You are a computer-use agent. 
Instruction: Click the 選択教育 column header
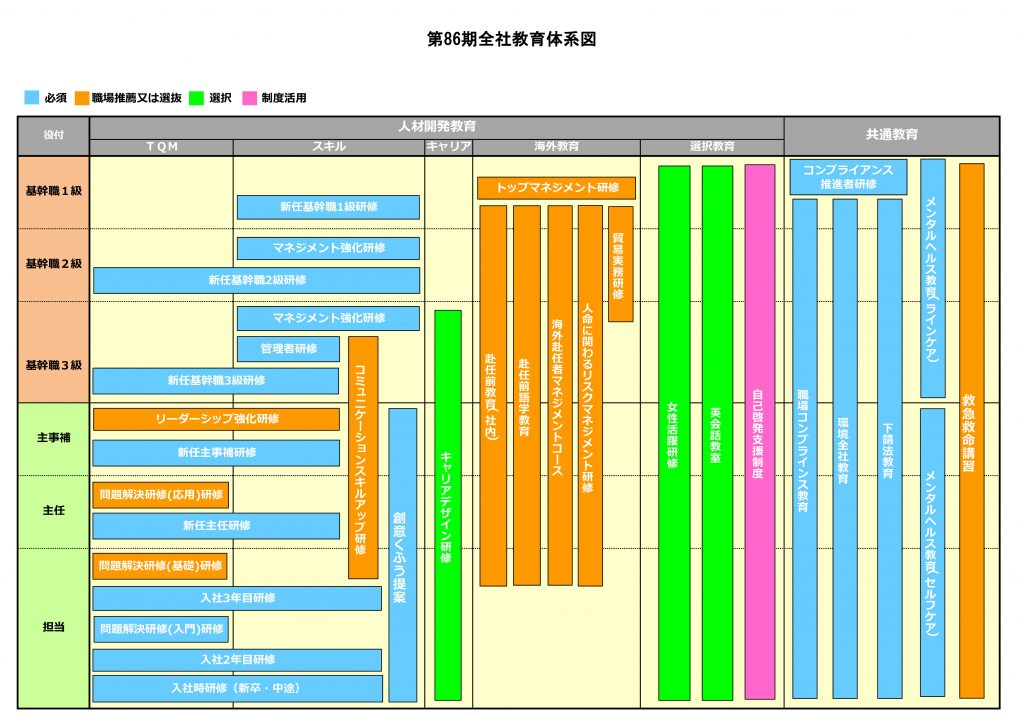pyautogui.click(x=712, y=147)
